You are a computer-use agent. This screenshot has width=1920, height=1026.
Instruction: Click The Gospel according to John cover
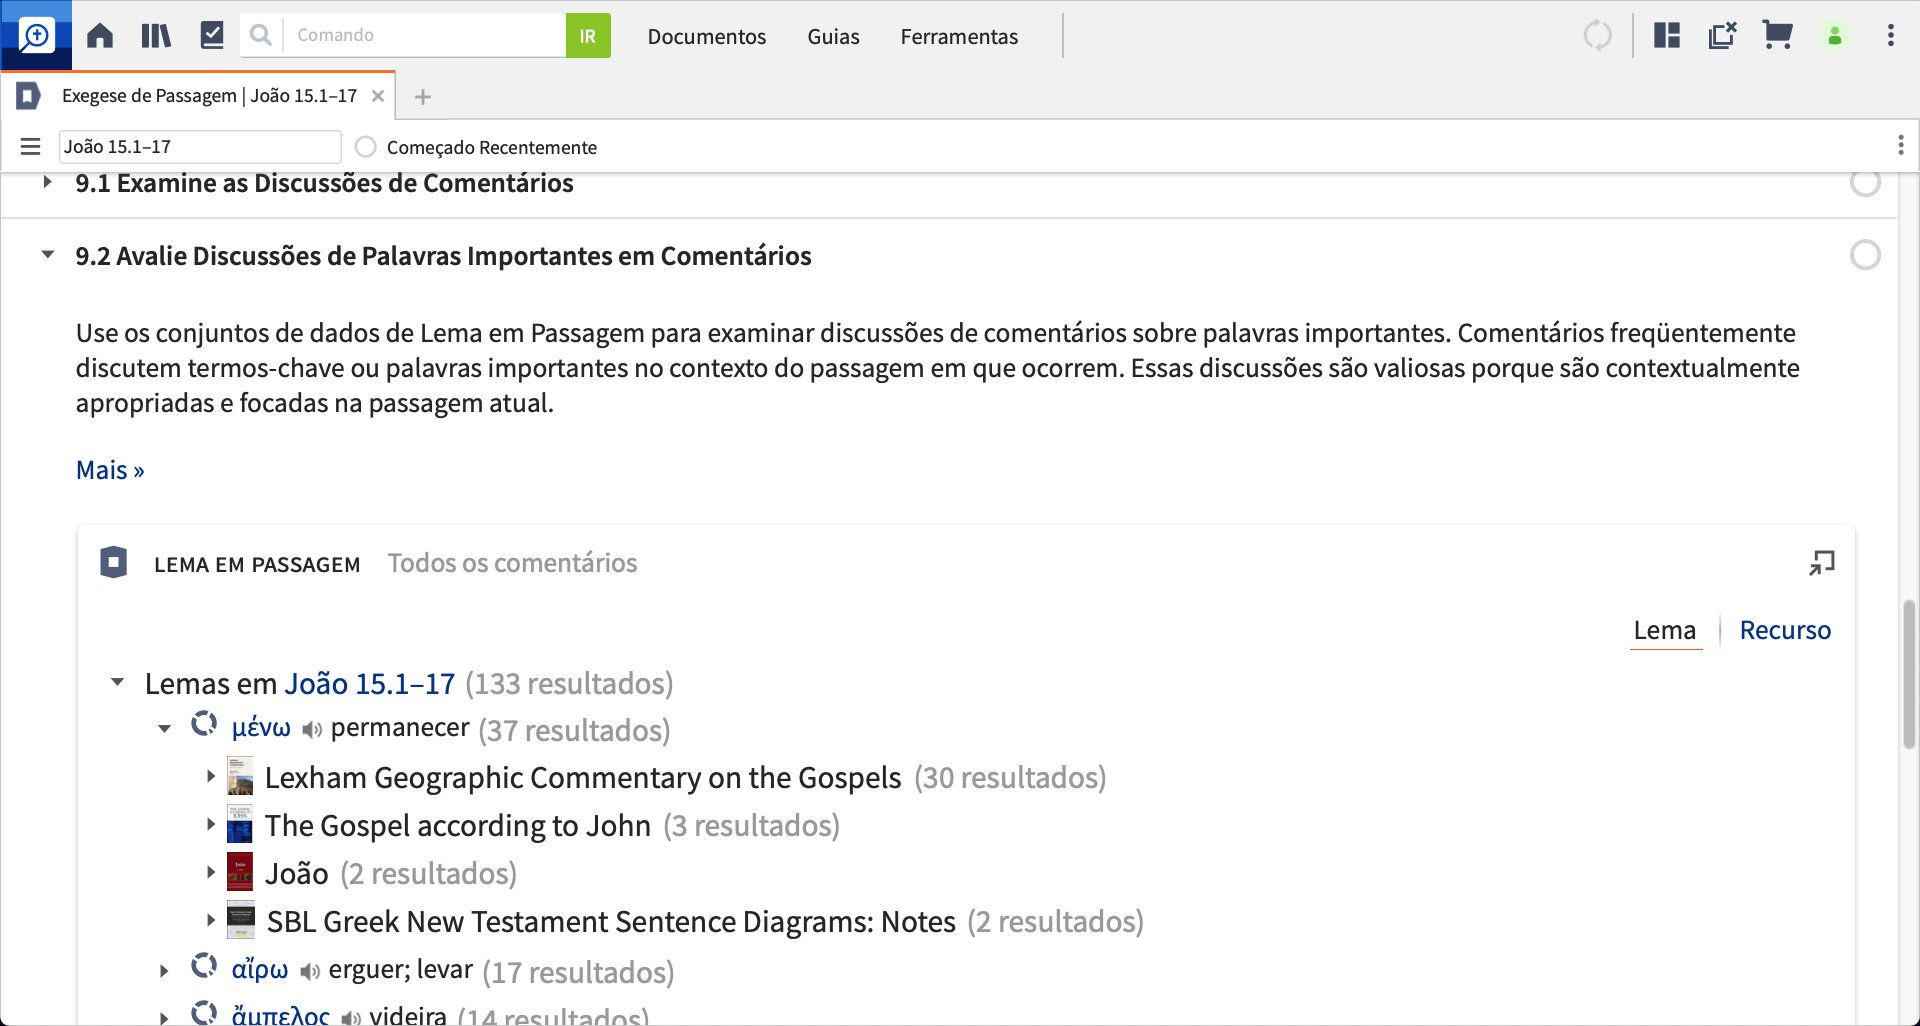(x=240, y=825)
